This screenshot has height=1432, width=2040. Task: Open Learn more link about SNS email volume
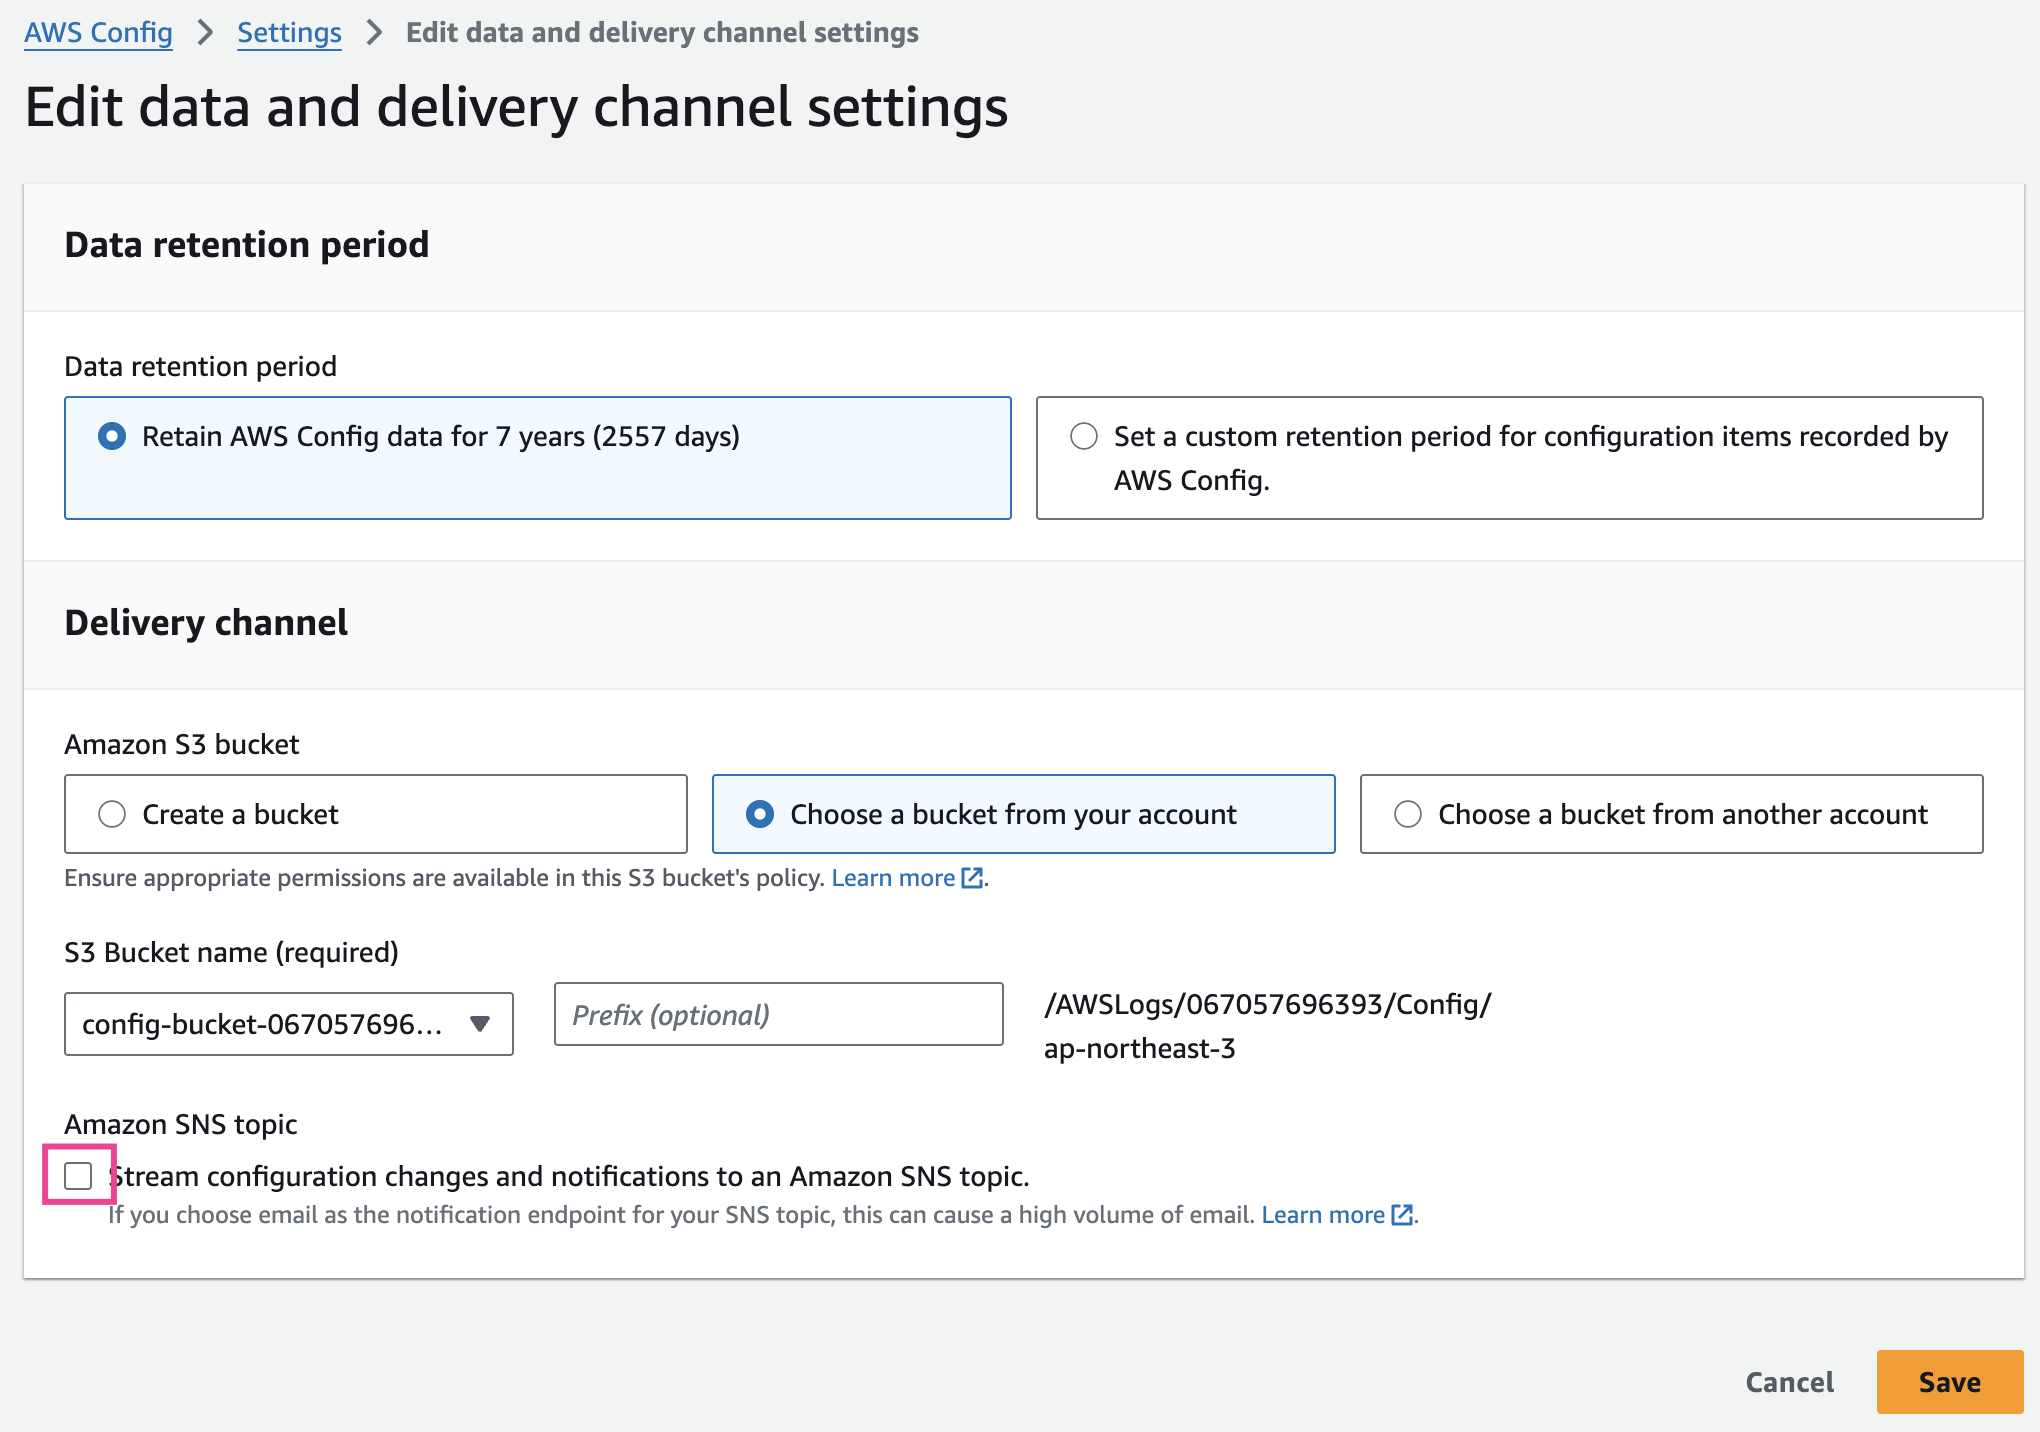(1322, 1215)
